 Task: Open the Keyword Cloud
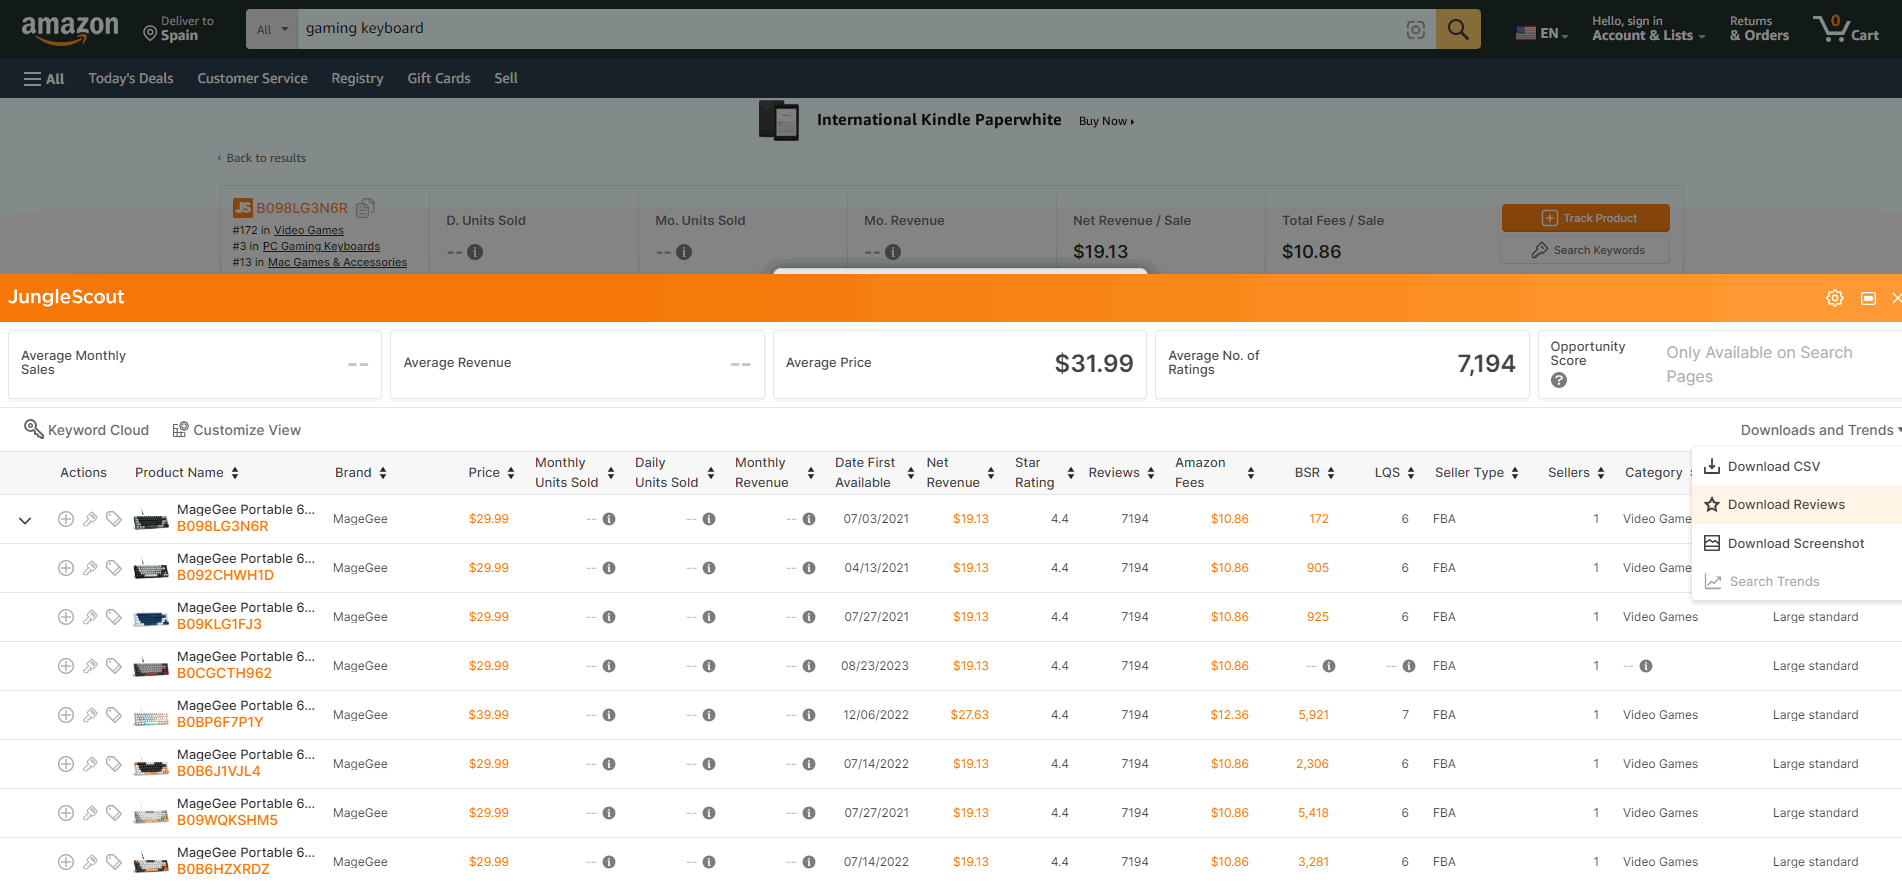(86, 430)
